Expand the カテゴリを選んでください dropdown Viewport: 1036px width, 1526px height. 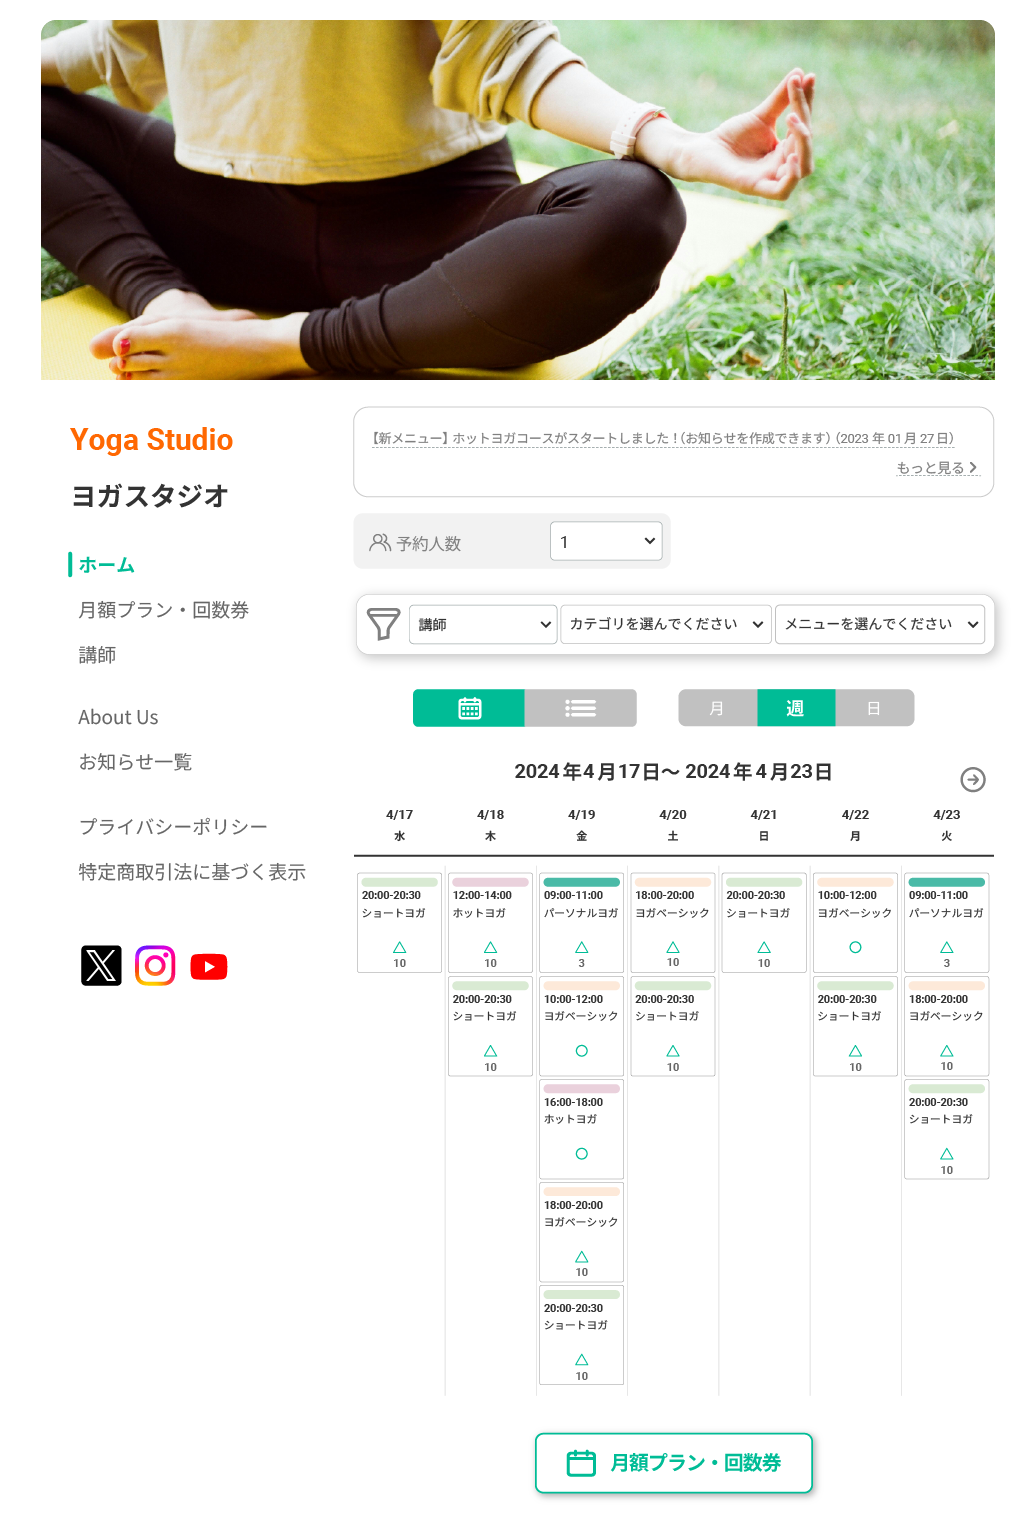pos(666,624)
